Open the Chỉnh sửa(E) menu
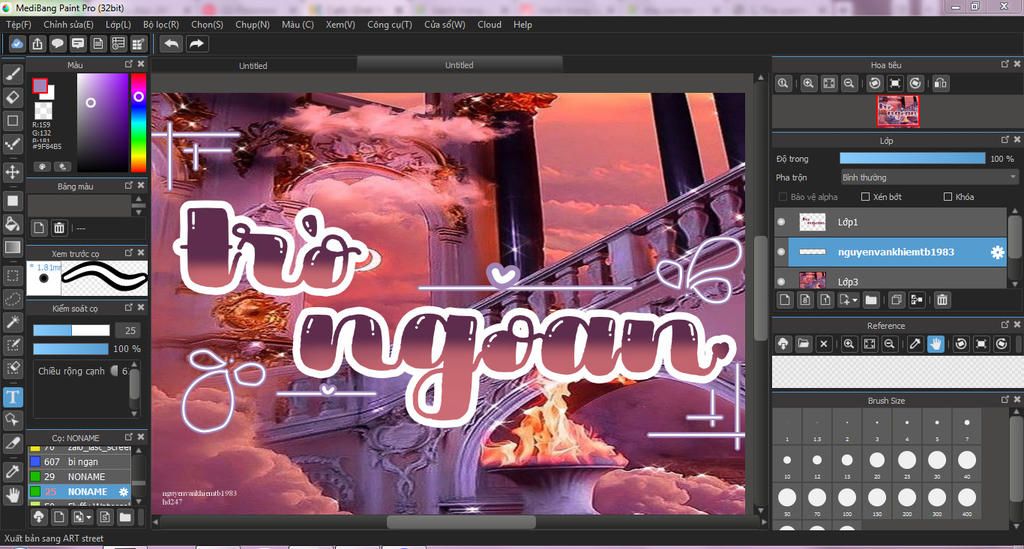 69,24
